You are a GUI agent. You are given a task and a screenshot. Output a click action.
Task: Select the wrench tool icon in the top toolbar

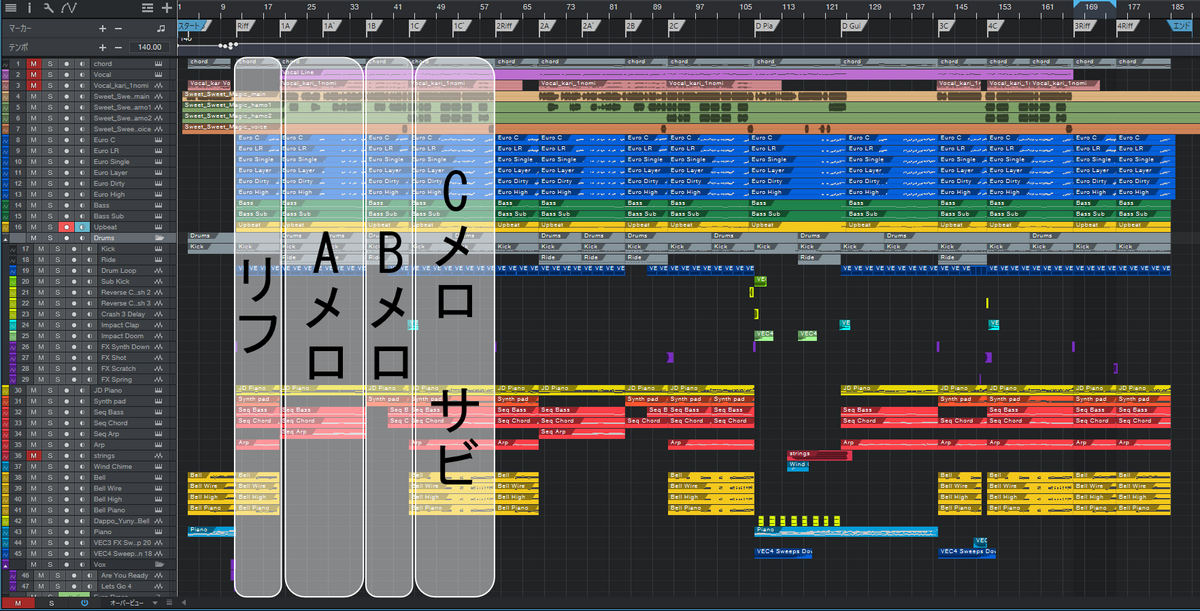pyautogui.click(x=47, y=8)
